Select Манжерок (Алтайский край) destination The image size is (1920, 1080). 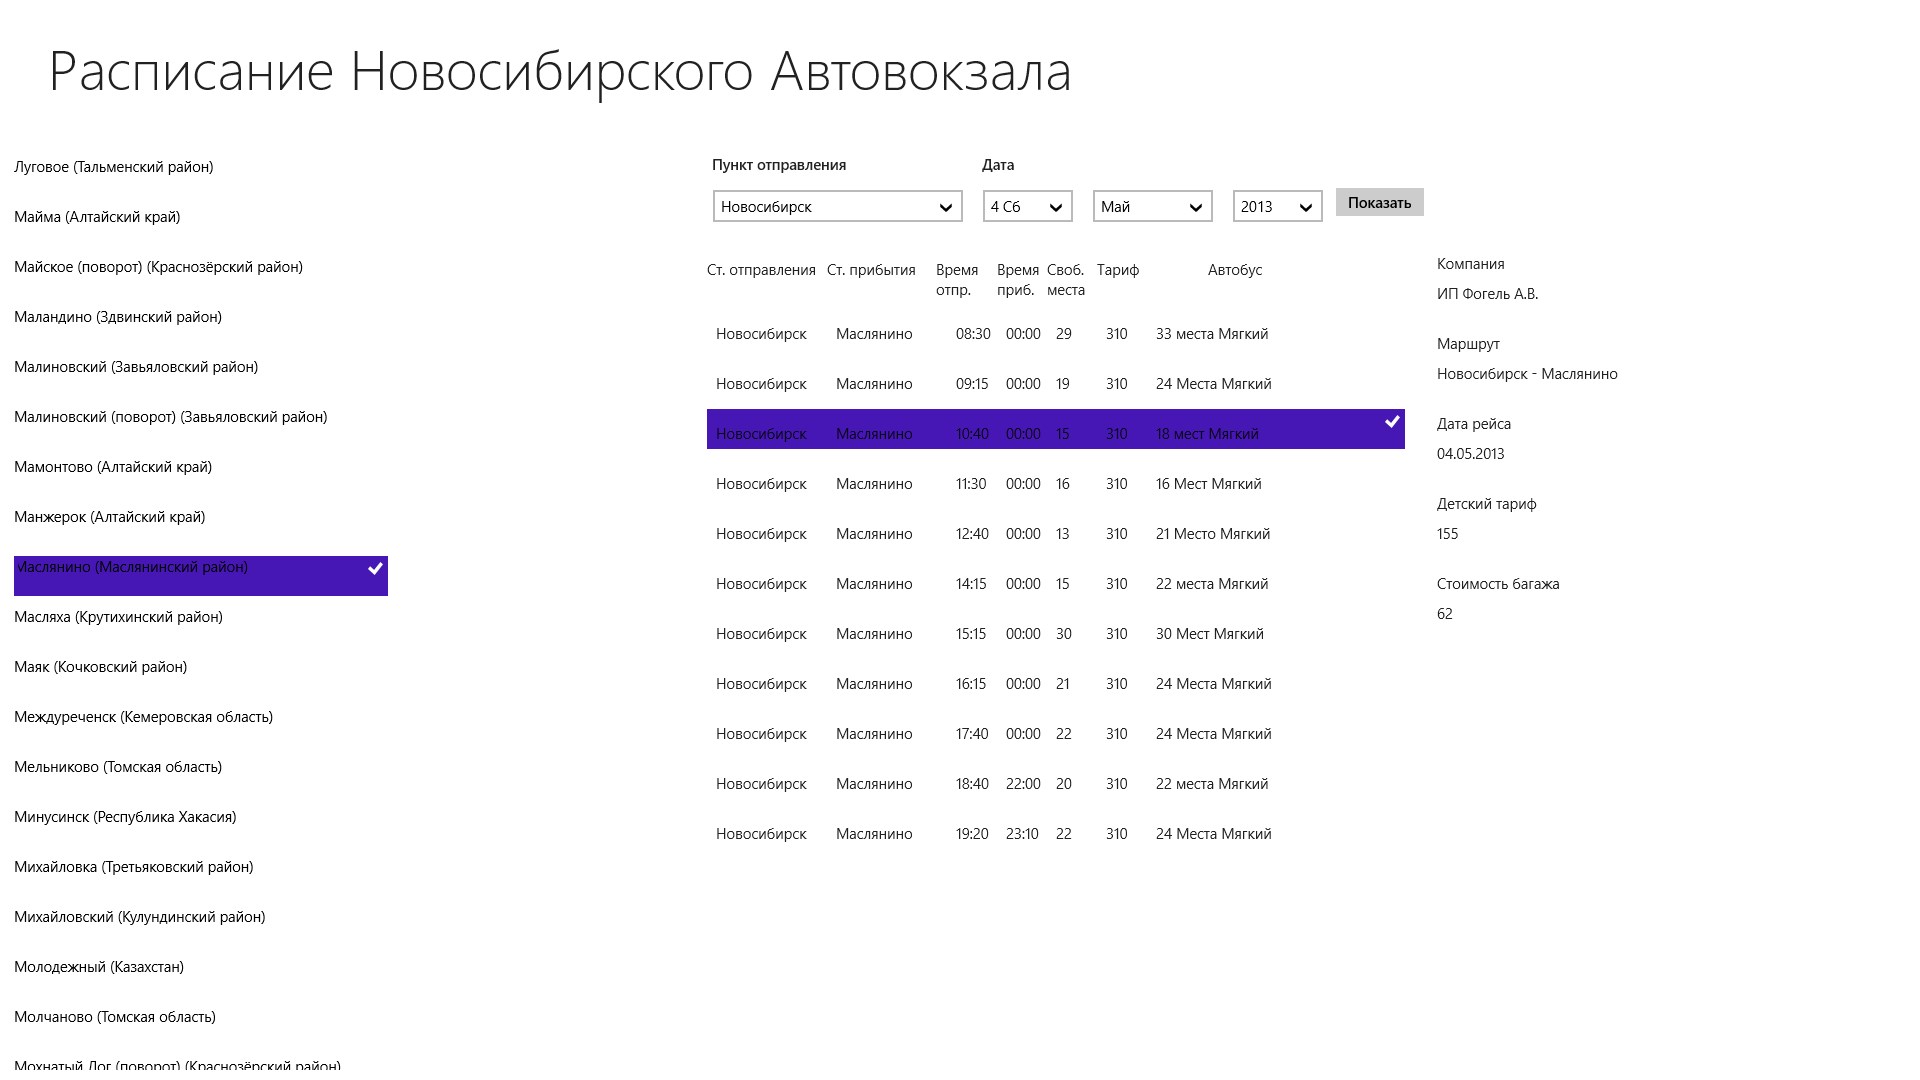[x=110, y=517]
